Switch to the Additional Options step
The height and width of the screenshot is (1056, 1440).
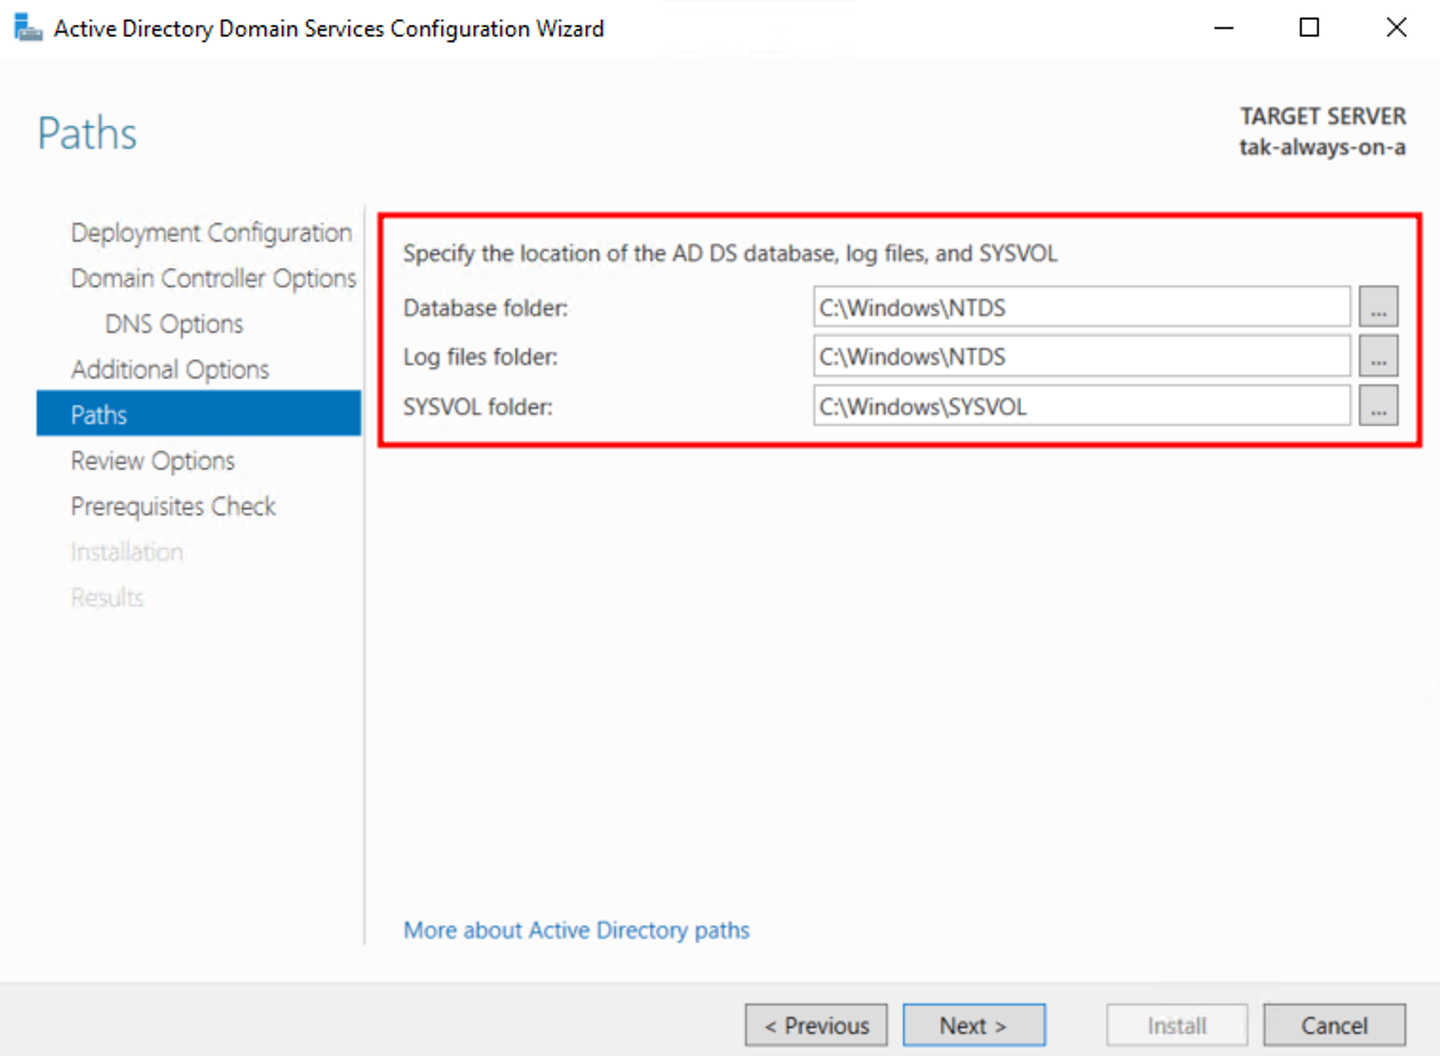click(x=170, y=369)
